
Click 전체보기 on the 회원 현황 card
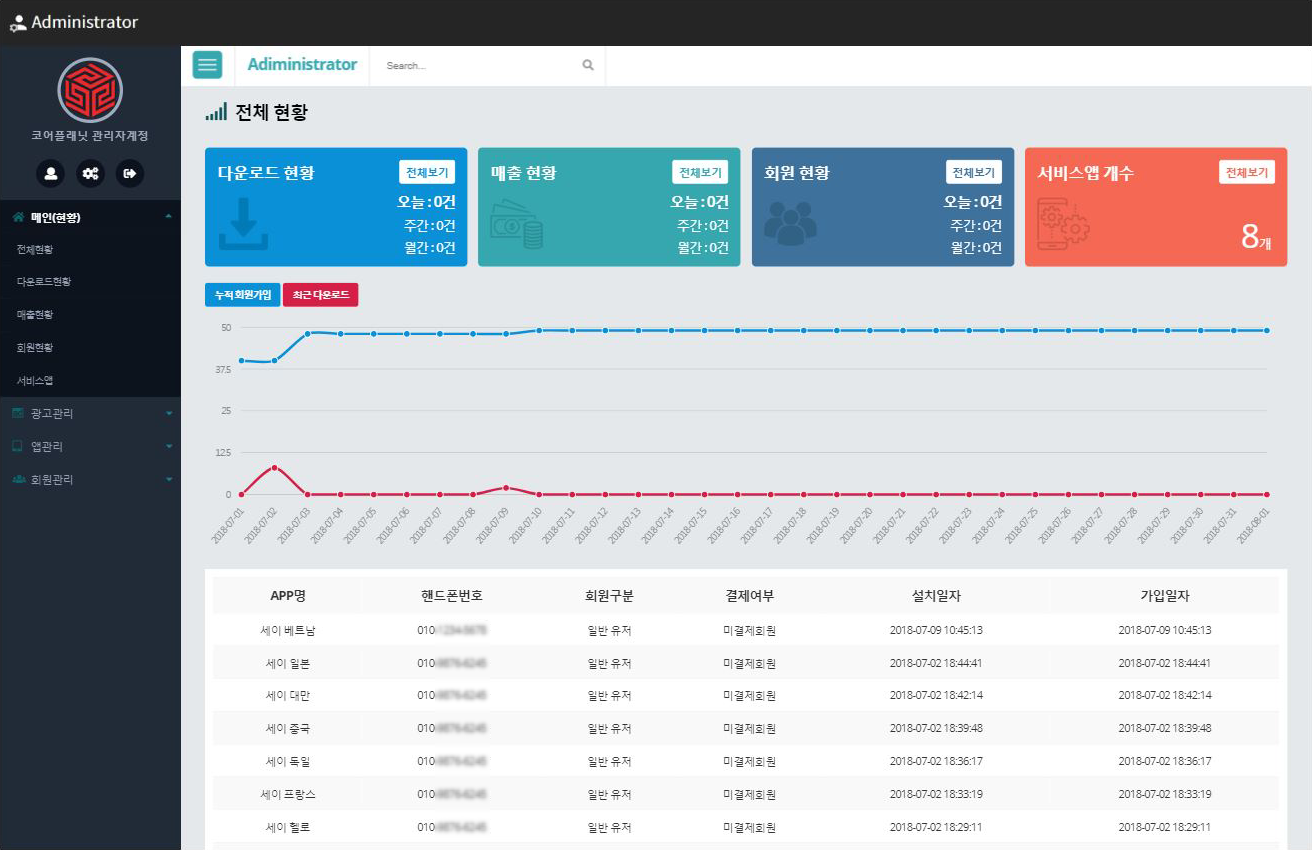click(974, 172)
